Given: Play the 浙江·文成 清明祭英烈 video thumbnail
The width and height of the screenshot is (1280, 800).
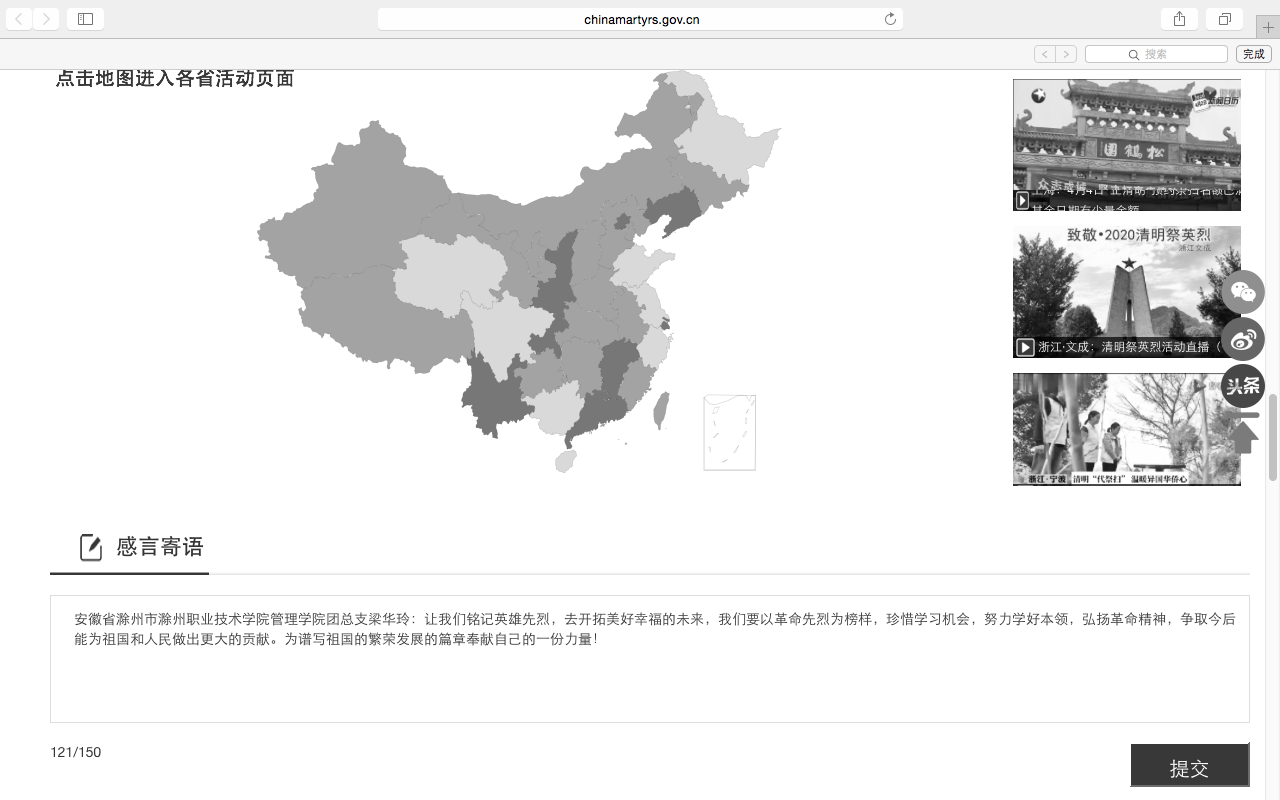Looking at the screenshot, I should point(1126,292).
